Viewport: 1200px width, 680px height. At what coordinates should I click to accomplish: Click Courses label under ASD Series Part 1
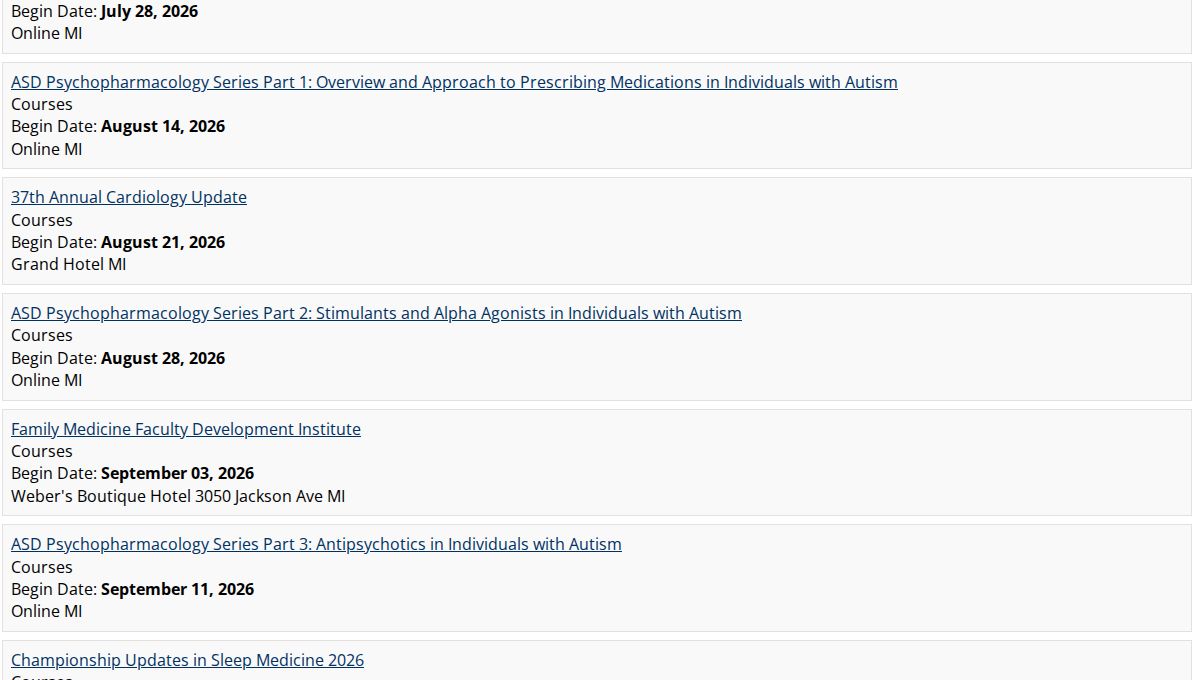click(x=42, y=104)
